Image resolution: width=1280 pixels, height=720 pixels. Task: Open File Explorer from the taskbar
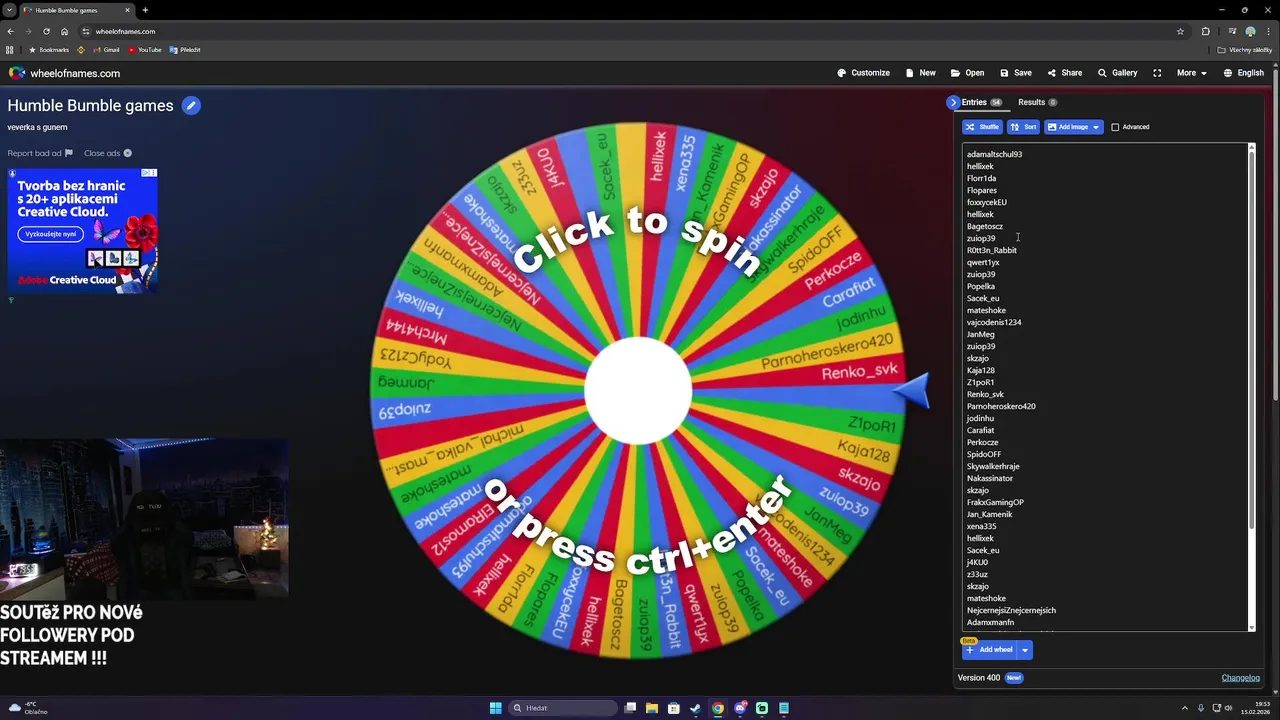point(652,708)
